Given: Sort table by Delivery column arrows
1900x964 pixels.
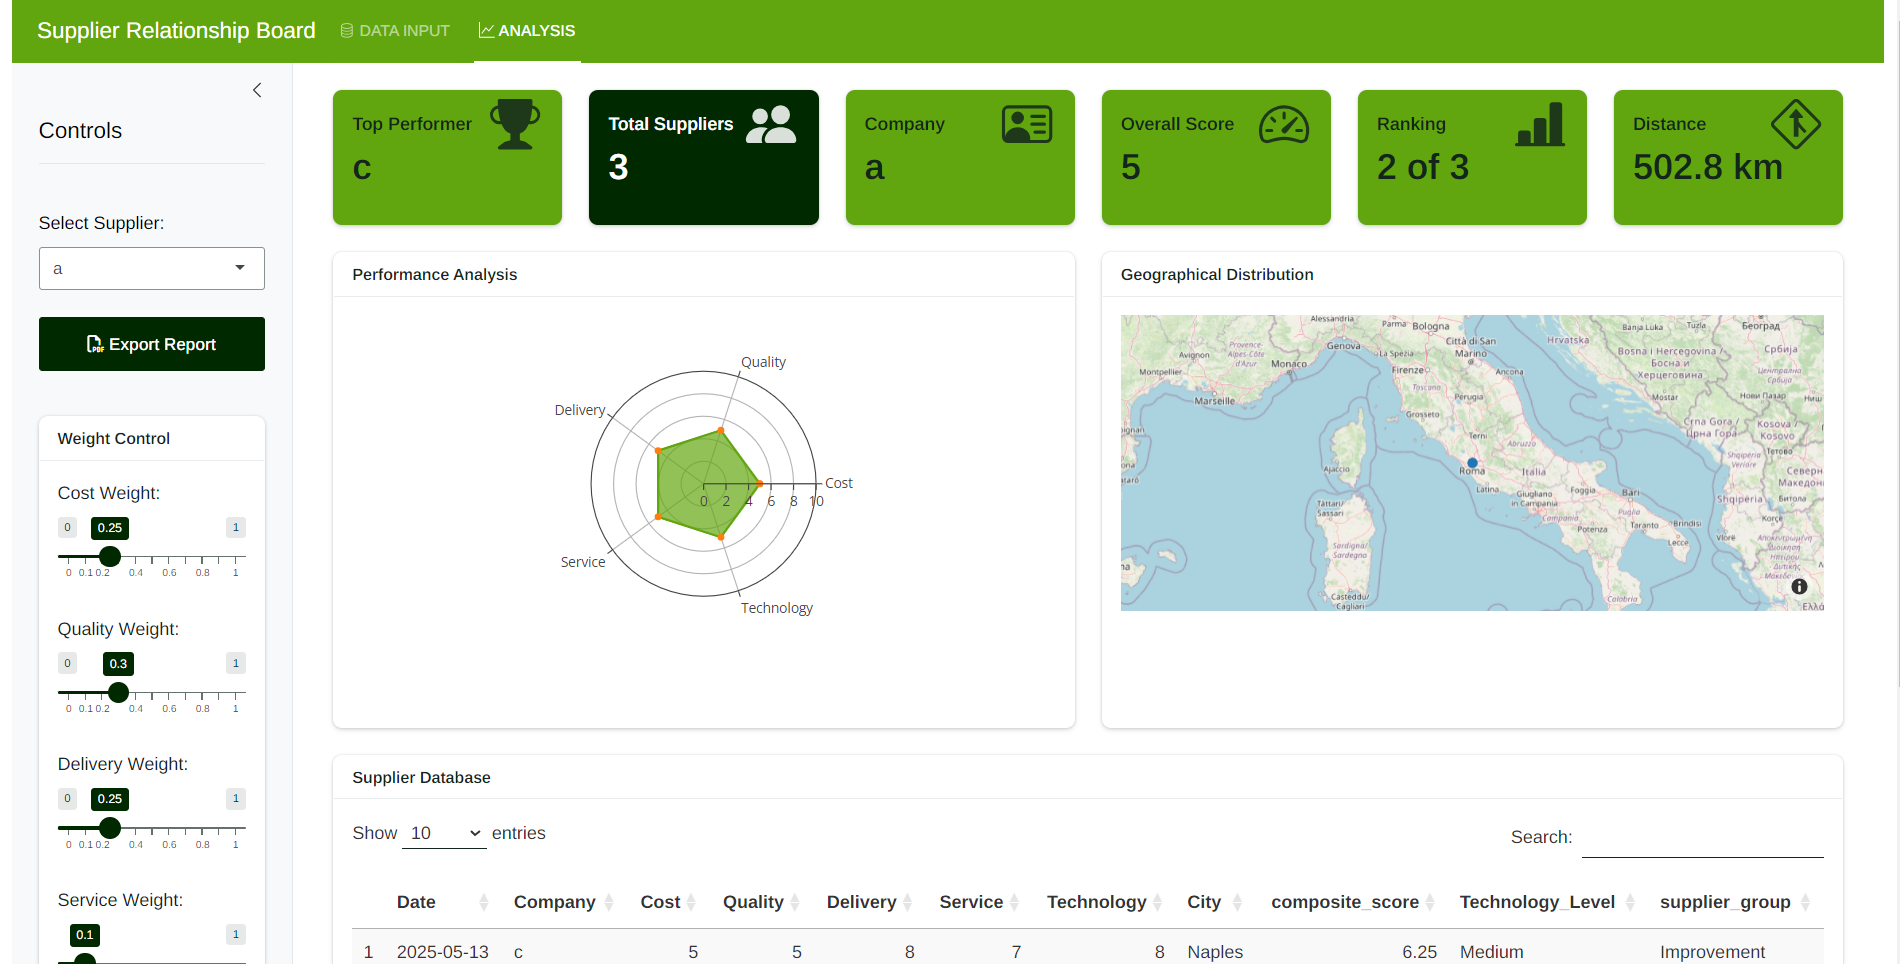Looking at the screenshot, I should point(908,902).
